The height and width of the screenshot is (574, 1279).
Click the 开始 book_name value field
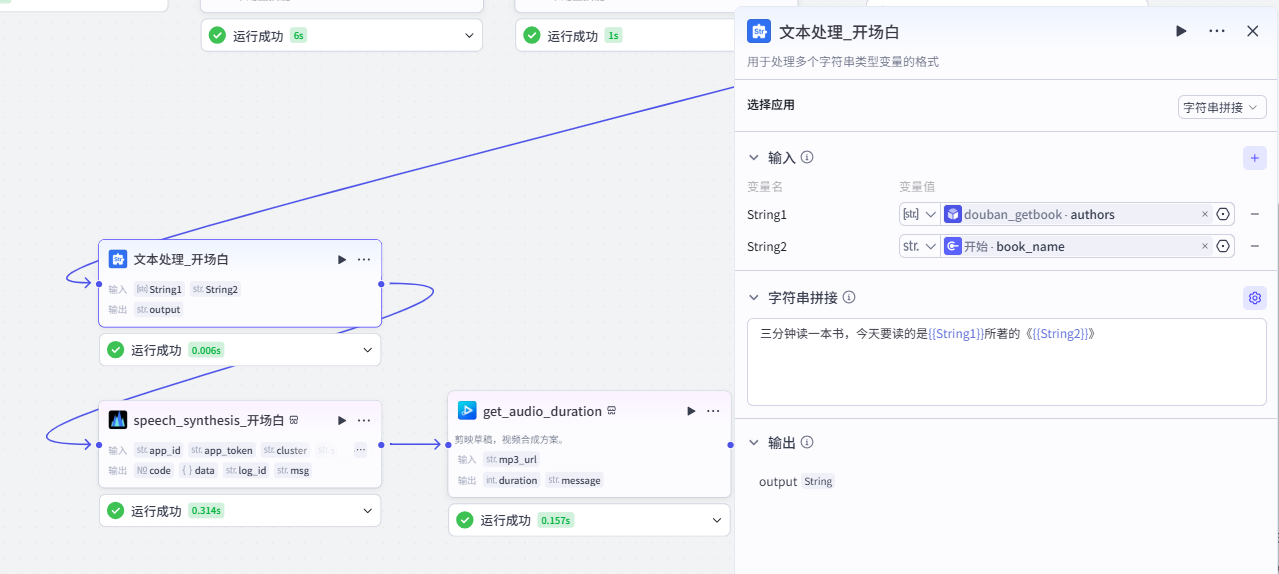[x=1070, y=246]
